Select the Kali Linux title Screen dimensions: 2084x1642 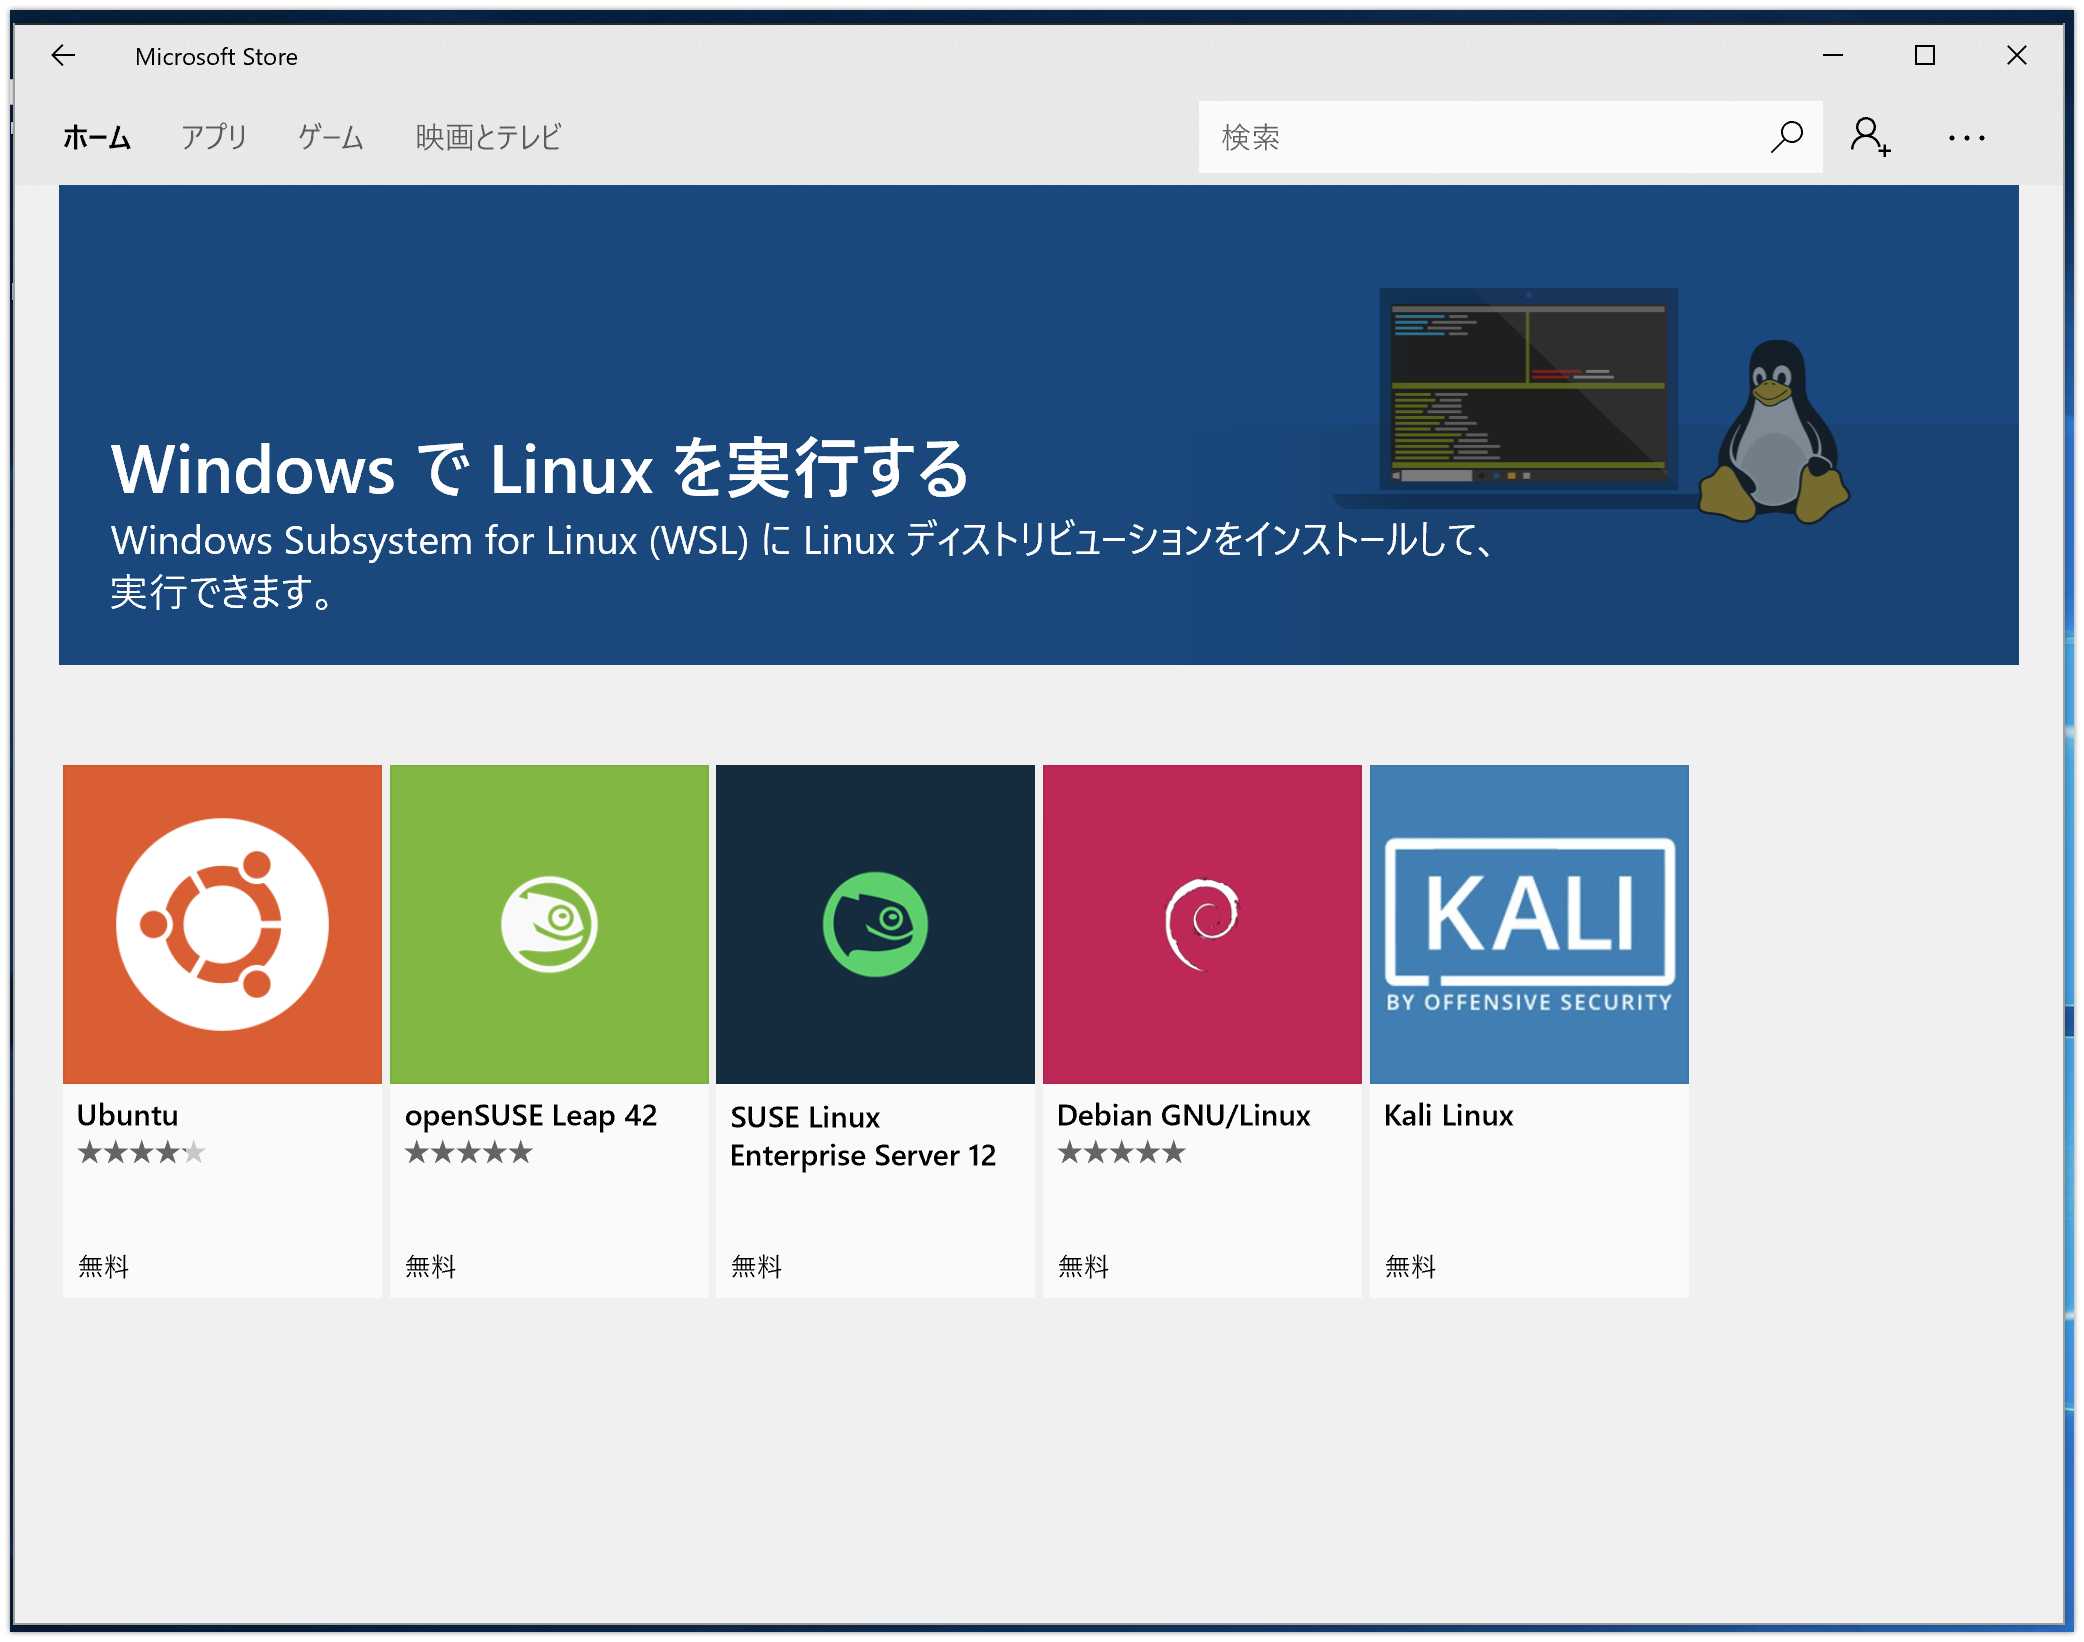click(x=1449, y=1115)
